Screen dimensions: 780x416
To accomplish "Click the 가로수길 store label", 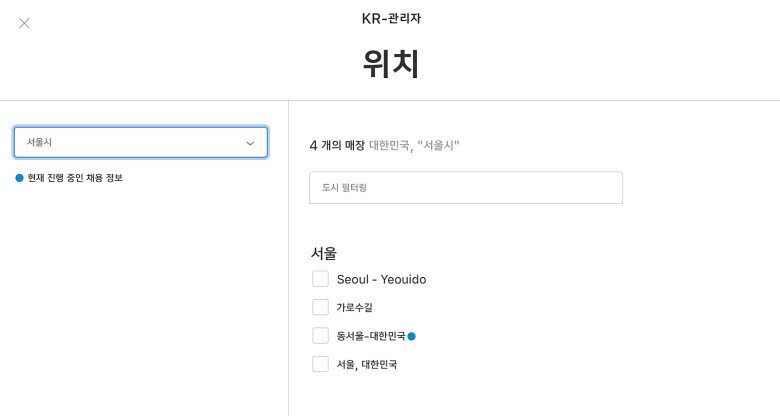I will pyautogui.click(x=355, y=307).
